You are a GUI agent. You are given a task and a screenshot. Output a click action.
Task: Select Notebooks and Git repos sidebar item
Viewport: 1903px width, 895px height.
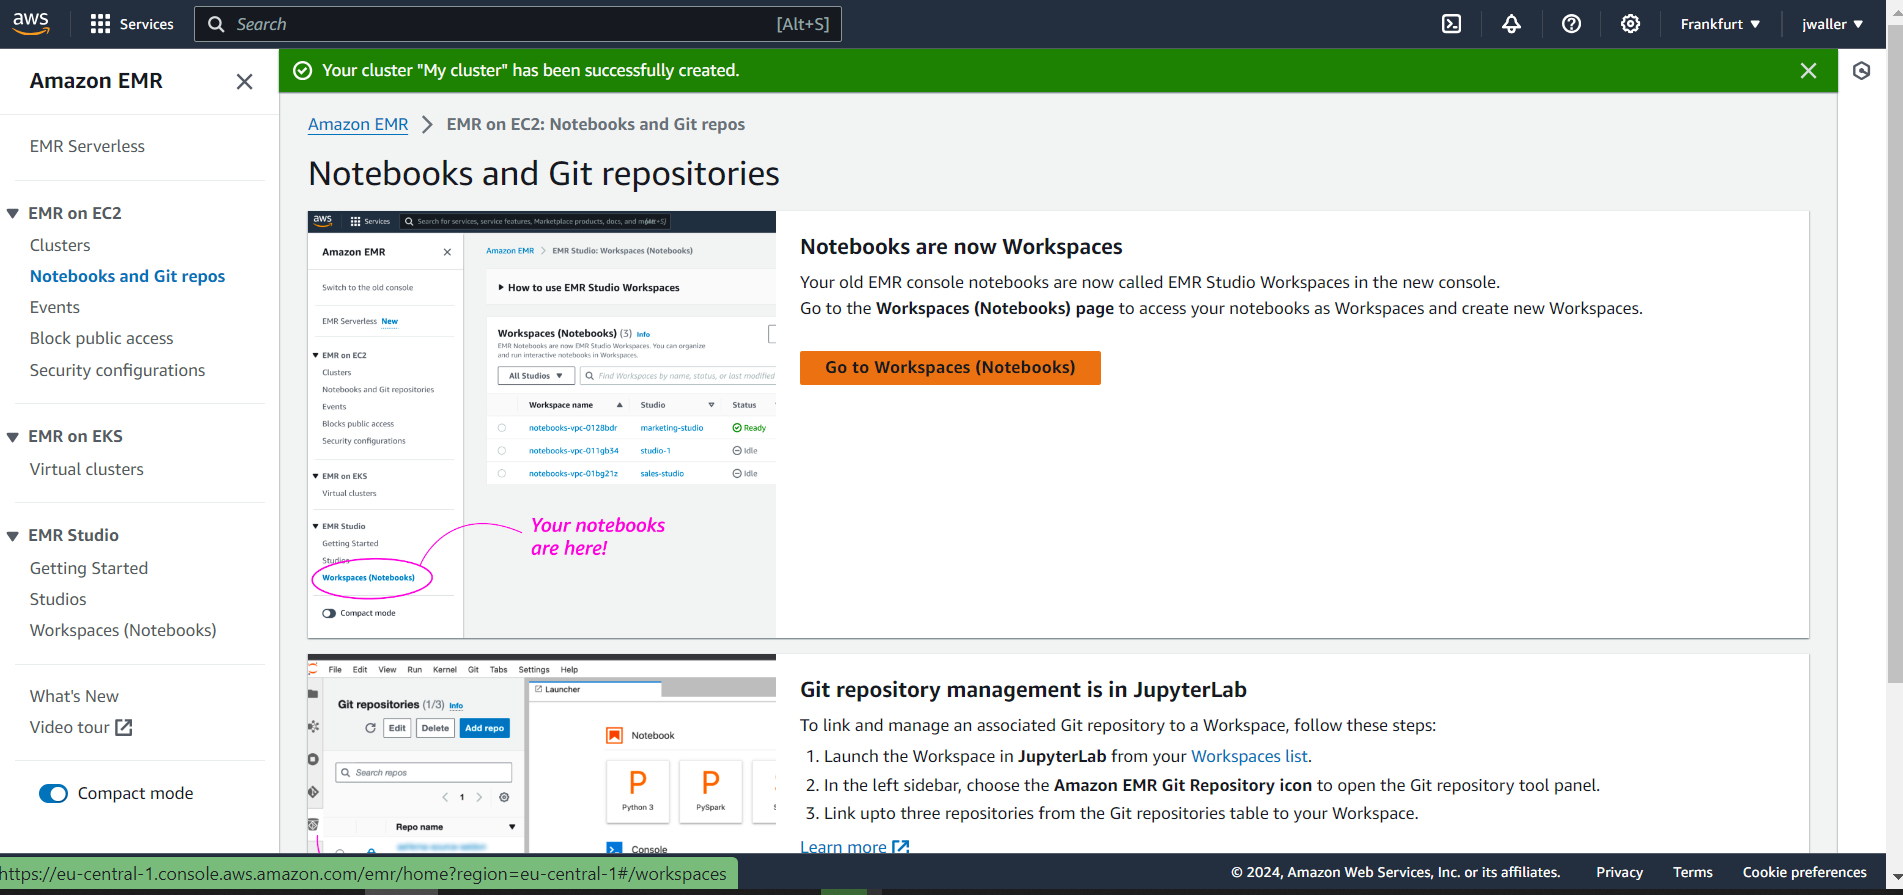click(127, 276)
